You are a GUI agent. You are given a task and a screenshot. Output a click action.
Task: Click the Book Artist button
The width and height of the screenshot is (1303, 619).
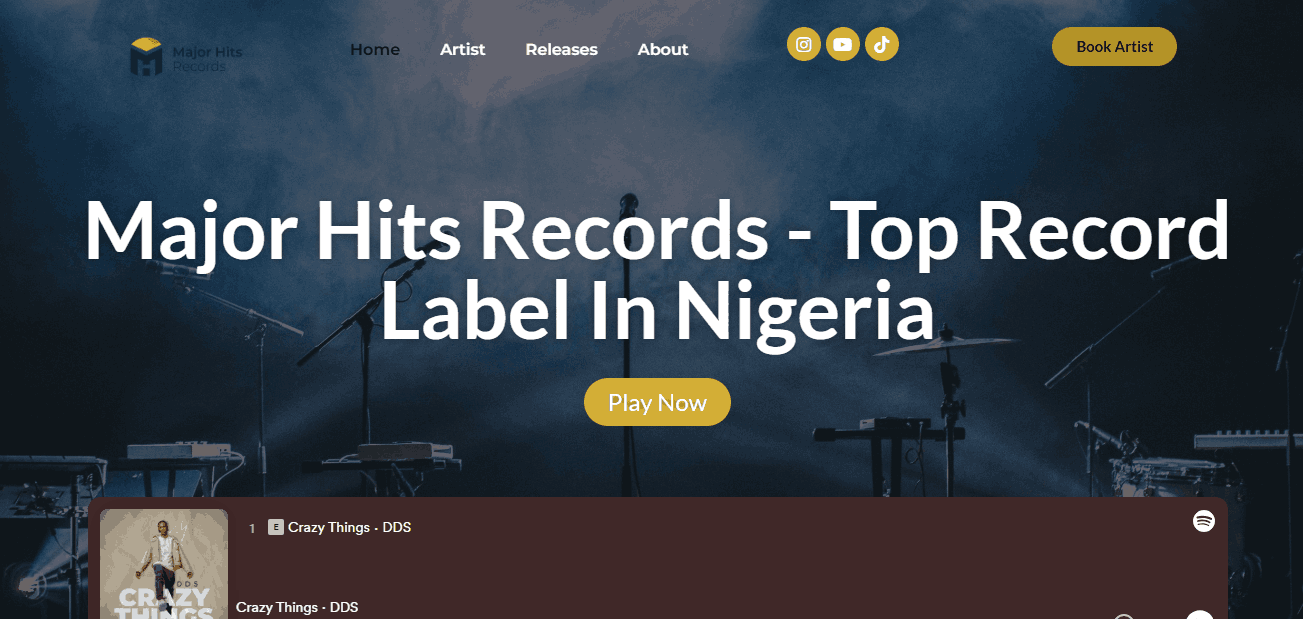(1114, 46)
